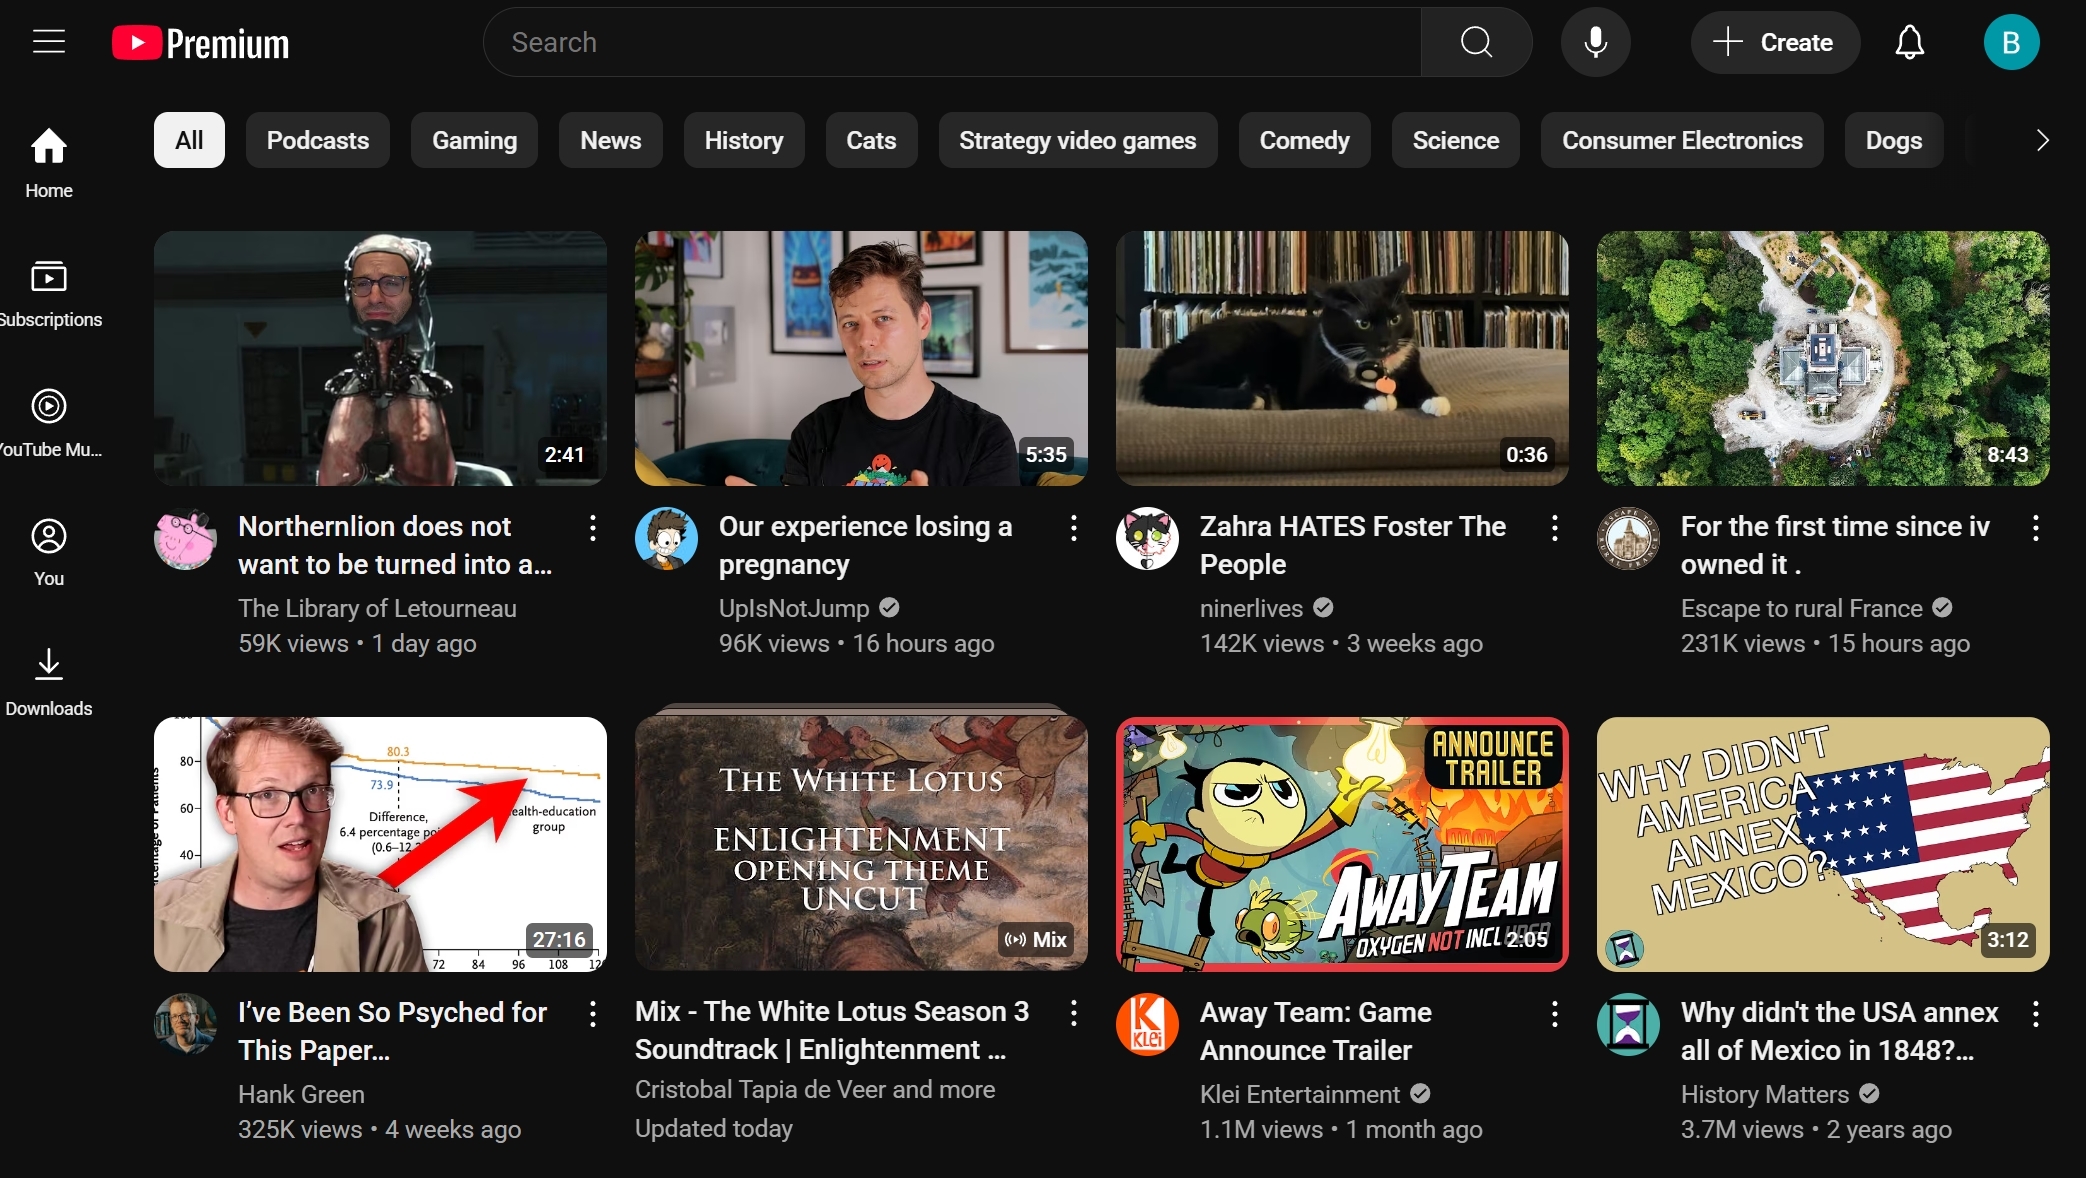Open the hamburger guide menu
Screen dimensions: 2086x1178
[49, 42]
